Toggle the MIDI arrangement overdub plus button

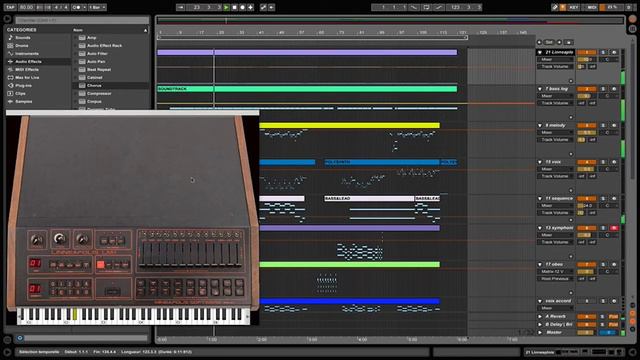pos(251,7)
